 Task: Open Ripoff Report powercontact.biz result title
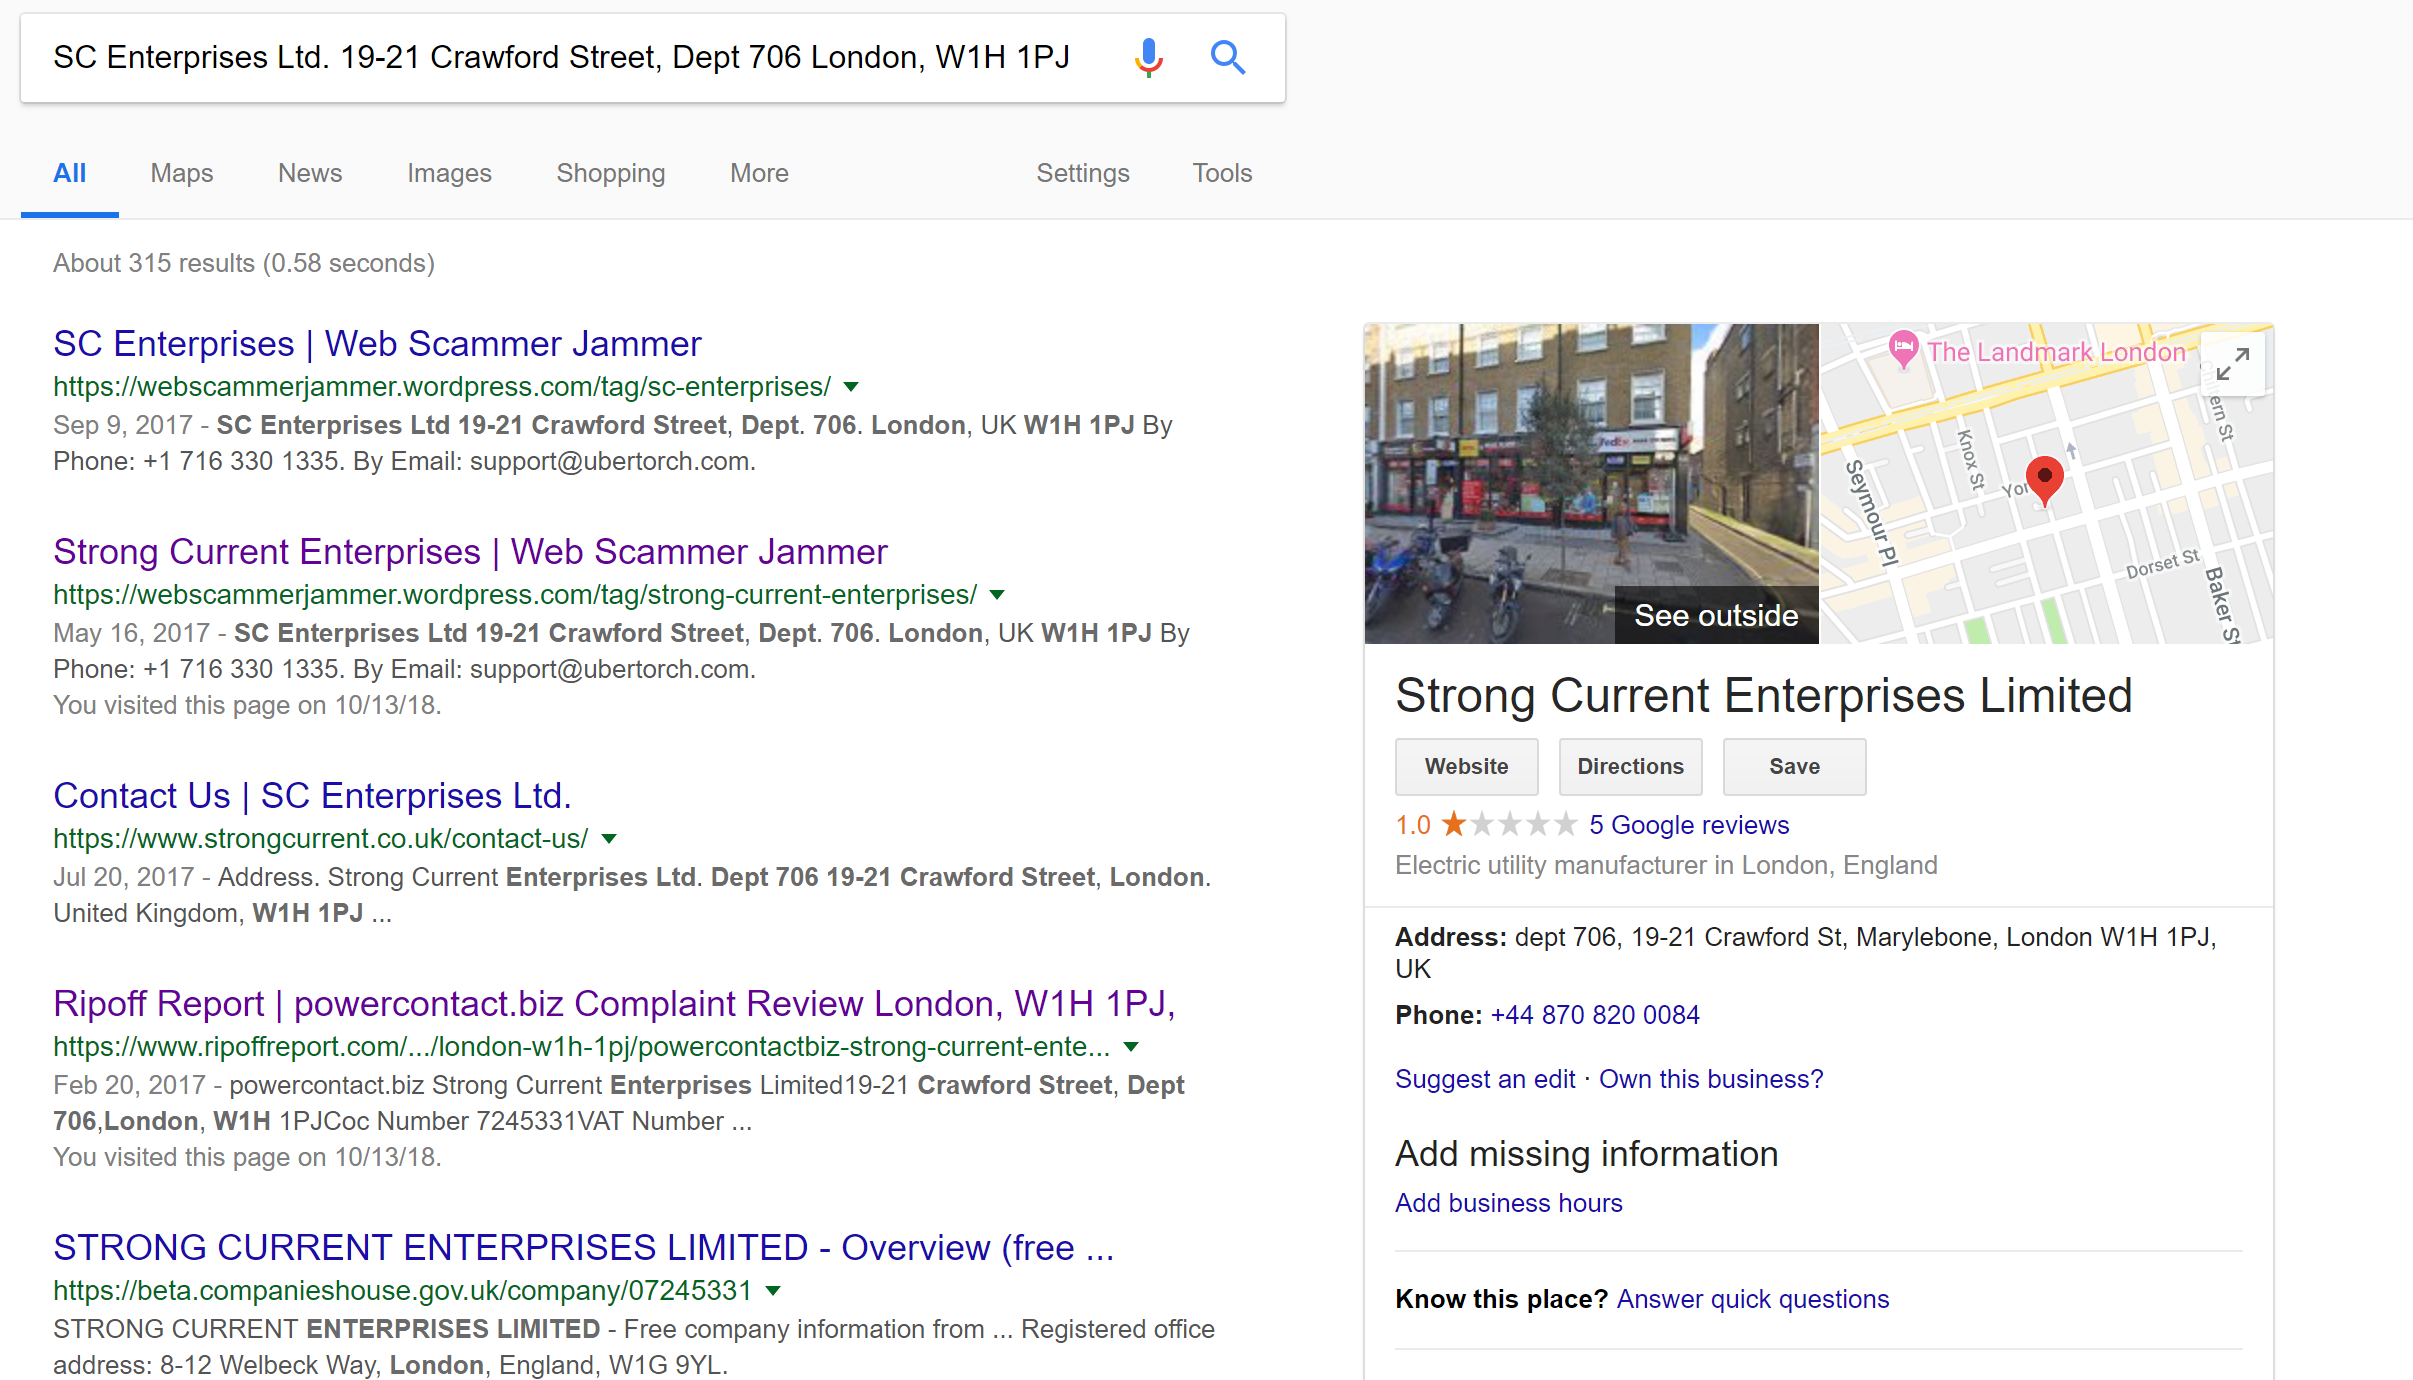click(x=614, y=1004)
